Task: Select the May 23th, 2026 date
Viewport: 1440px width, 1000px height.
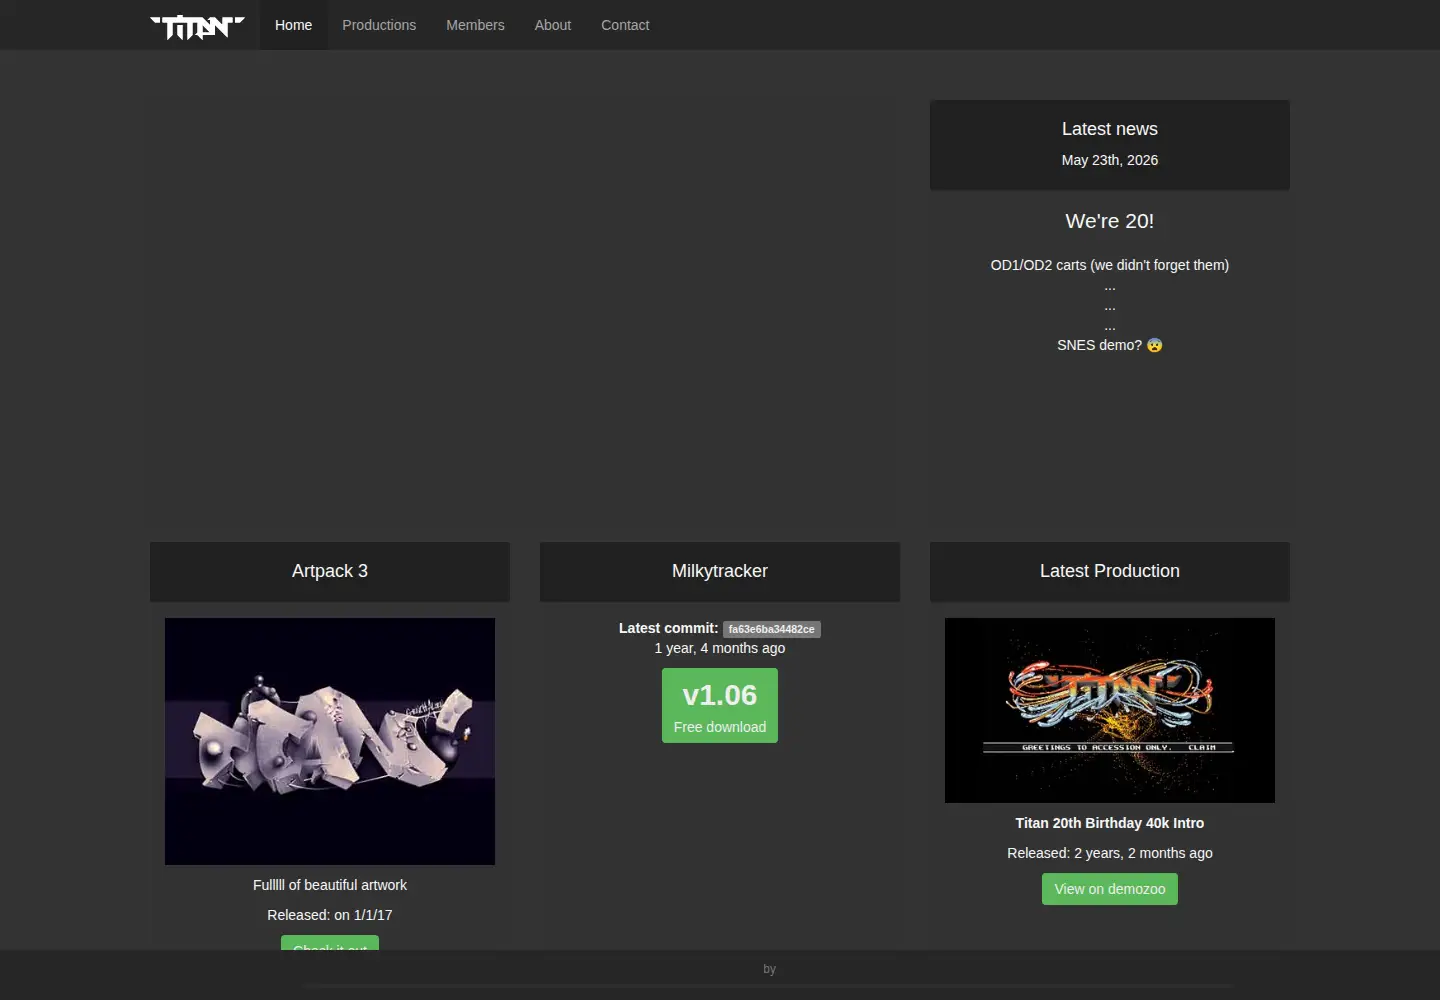Action: (x=1110, y=160)
